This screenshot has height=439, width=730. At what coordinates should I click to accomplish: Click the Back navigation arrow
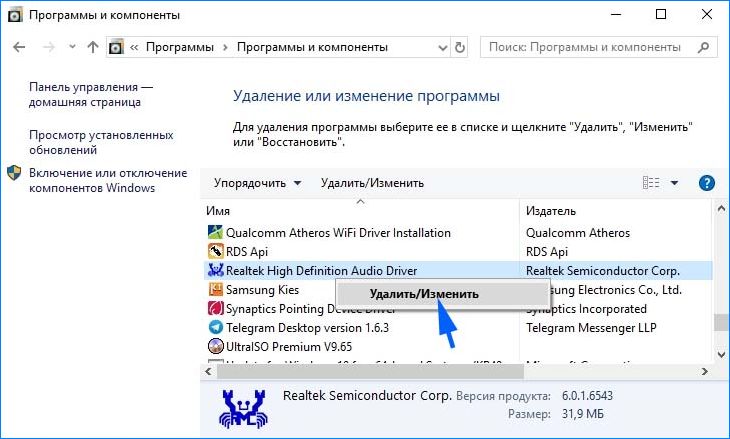point(19,47)
